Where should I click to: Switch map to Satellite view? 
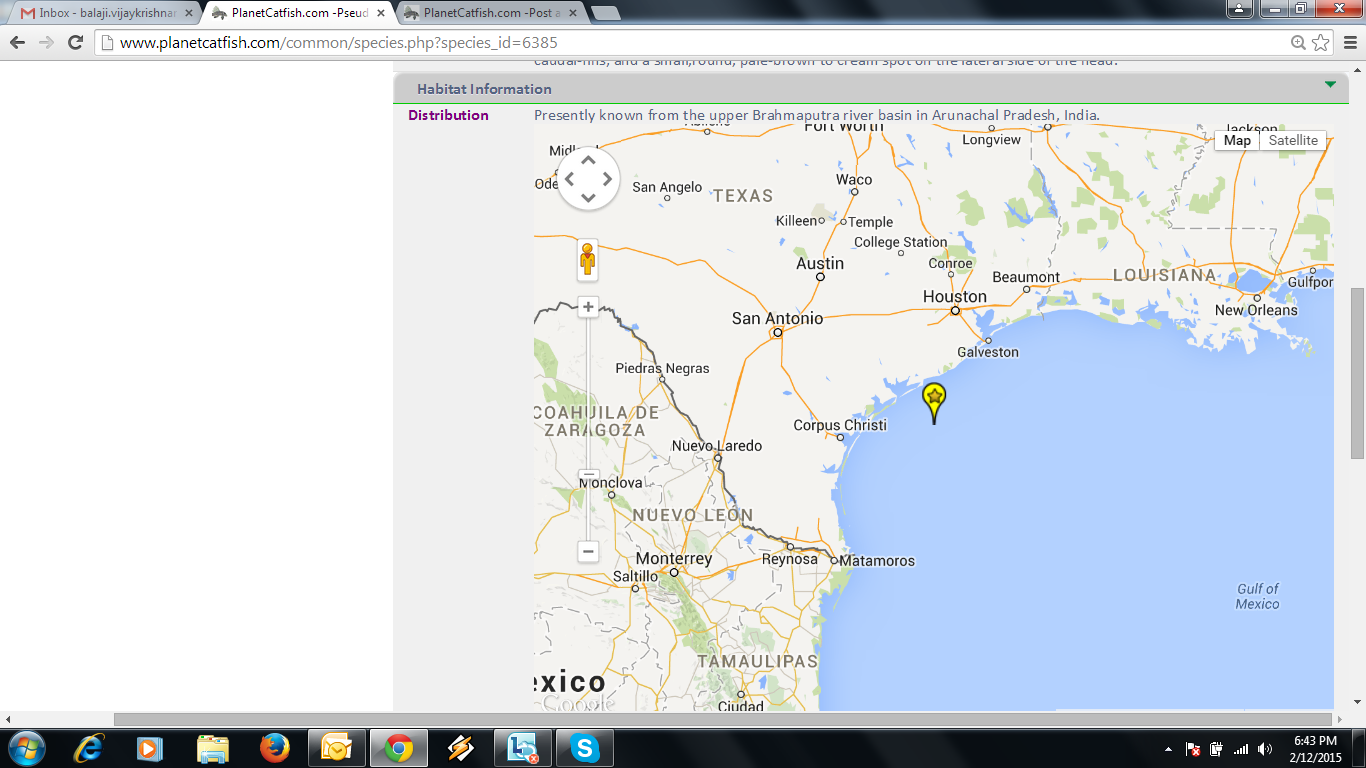tap(1293, 140)
